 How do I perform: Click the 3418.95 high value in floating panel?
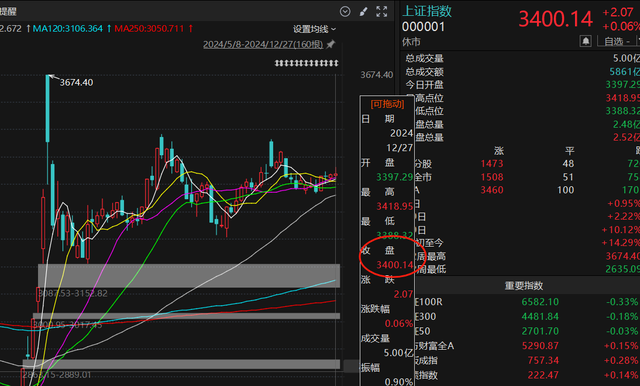(394, 206)
